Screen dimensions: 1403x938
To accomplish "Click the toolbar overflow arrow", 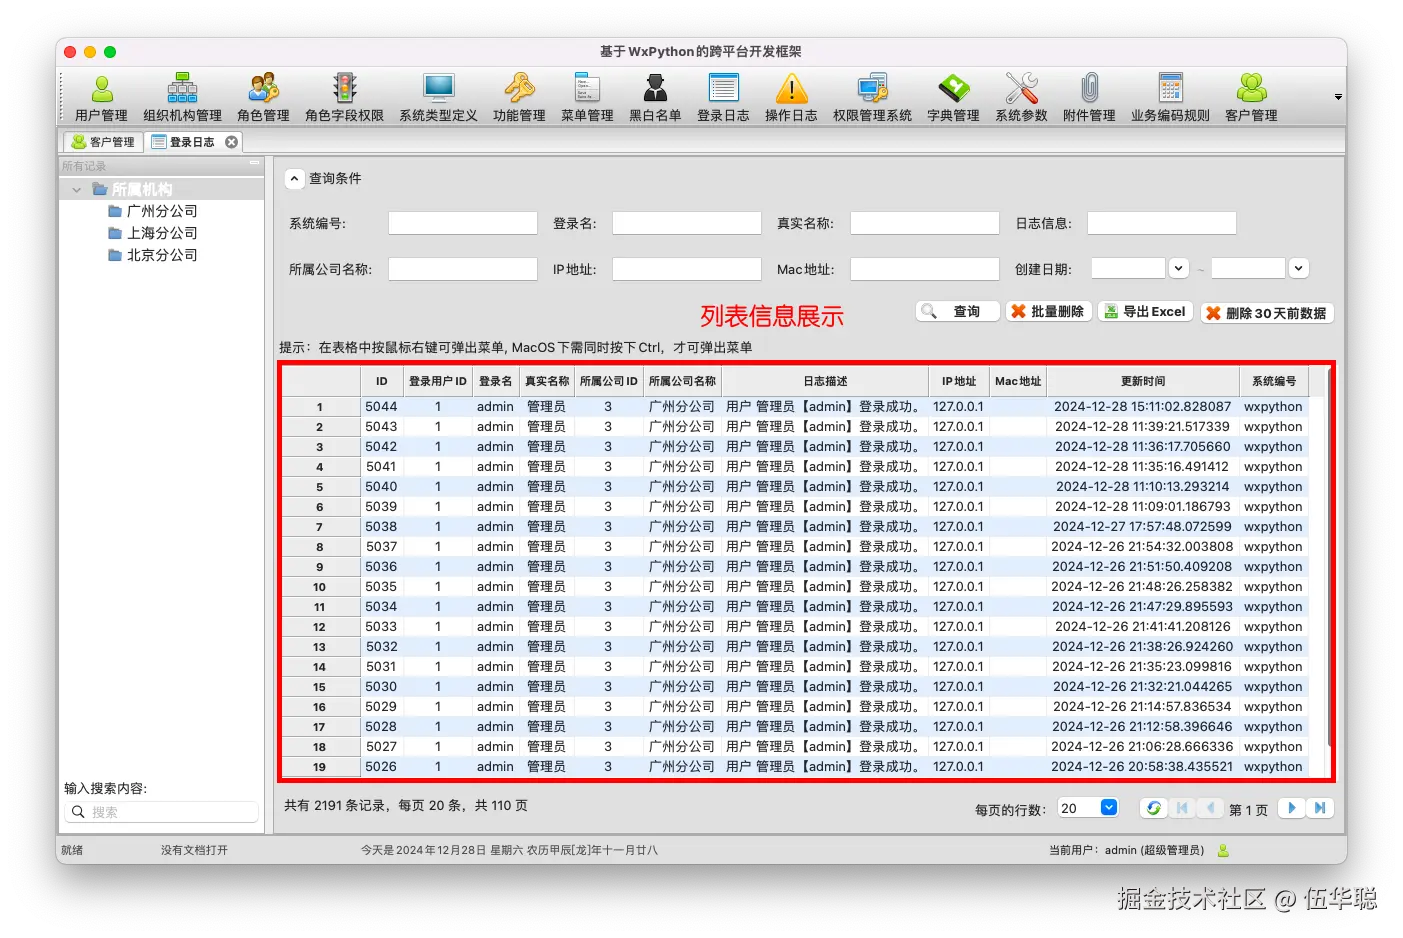I will [1338, 97].
